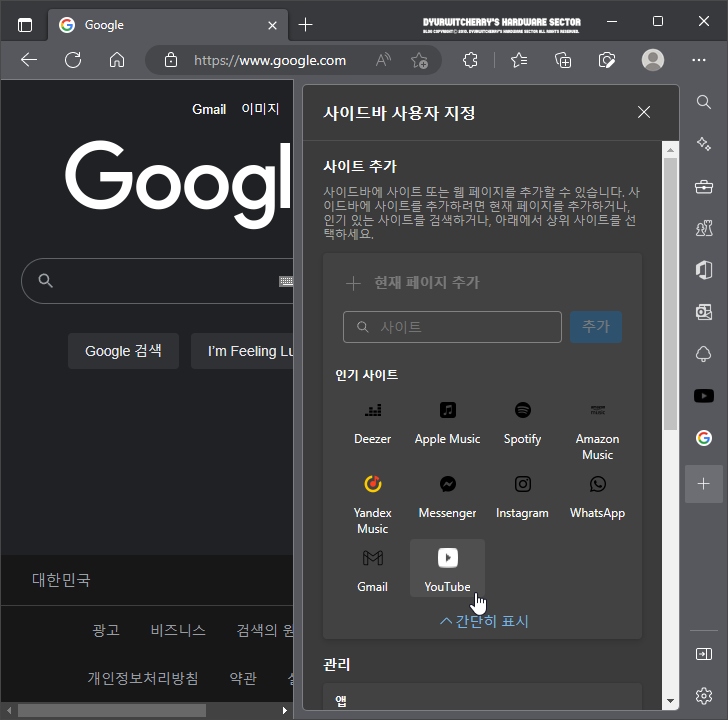Viewport: 728px width, 720px height.
Task: Click page horizontal scrollbar thumb
Action: (111, 710)
